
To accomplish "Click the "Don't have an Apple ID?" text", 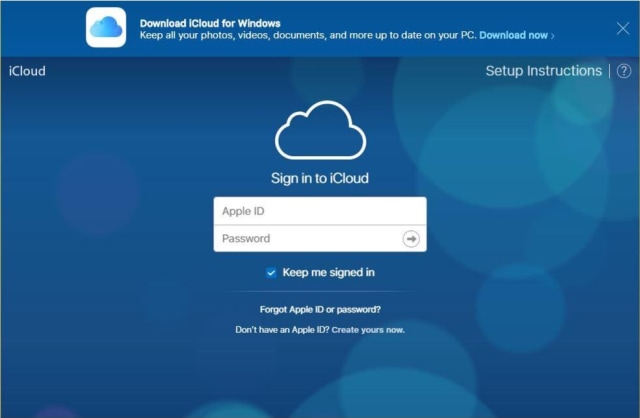I will point(282,330).
